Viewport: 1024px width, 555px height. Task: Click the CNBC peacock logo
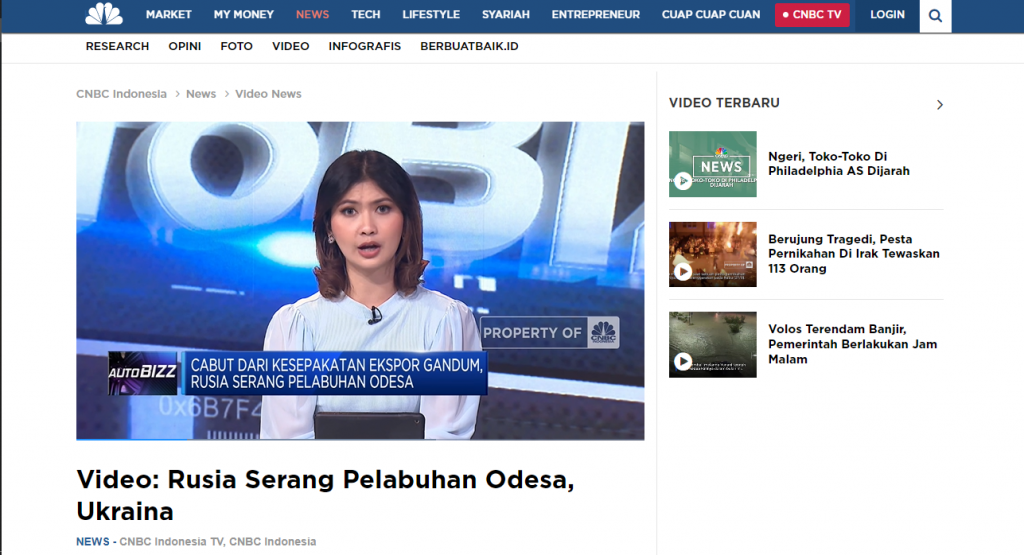click(x=104, y=14)
